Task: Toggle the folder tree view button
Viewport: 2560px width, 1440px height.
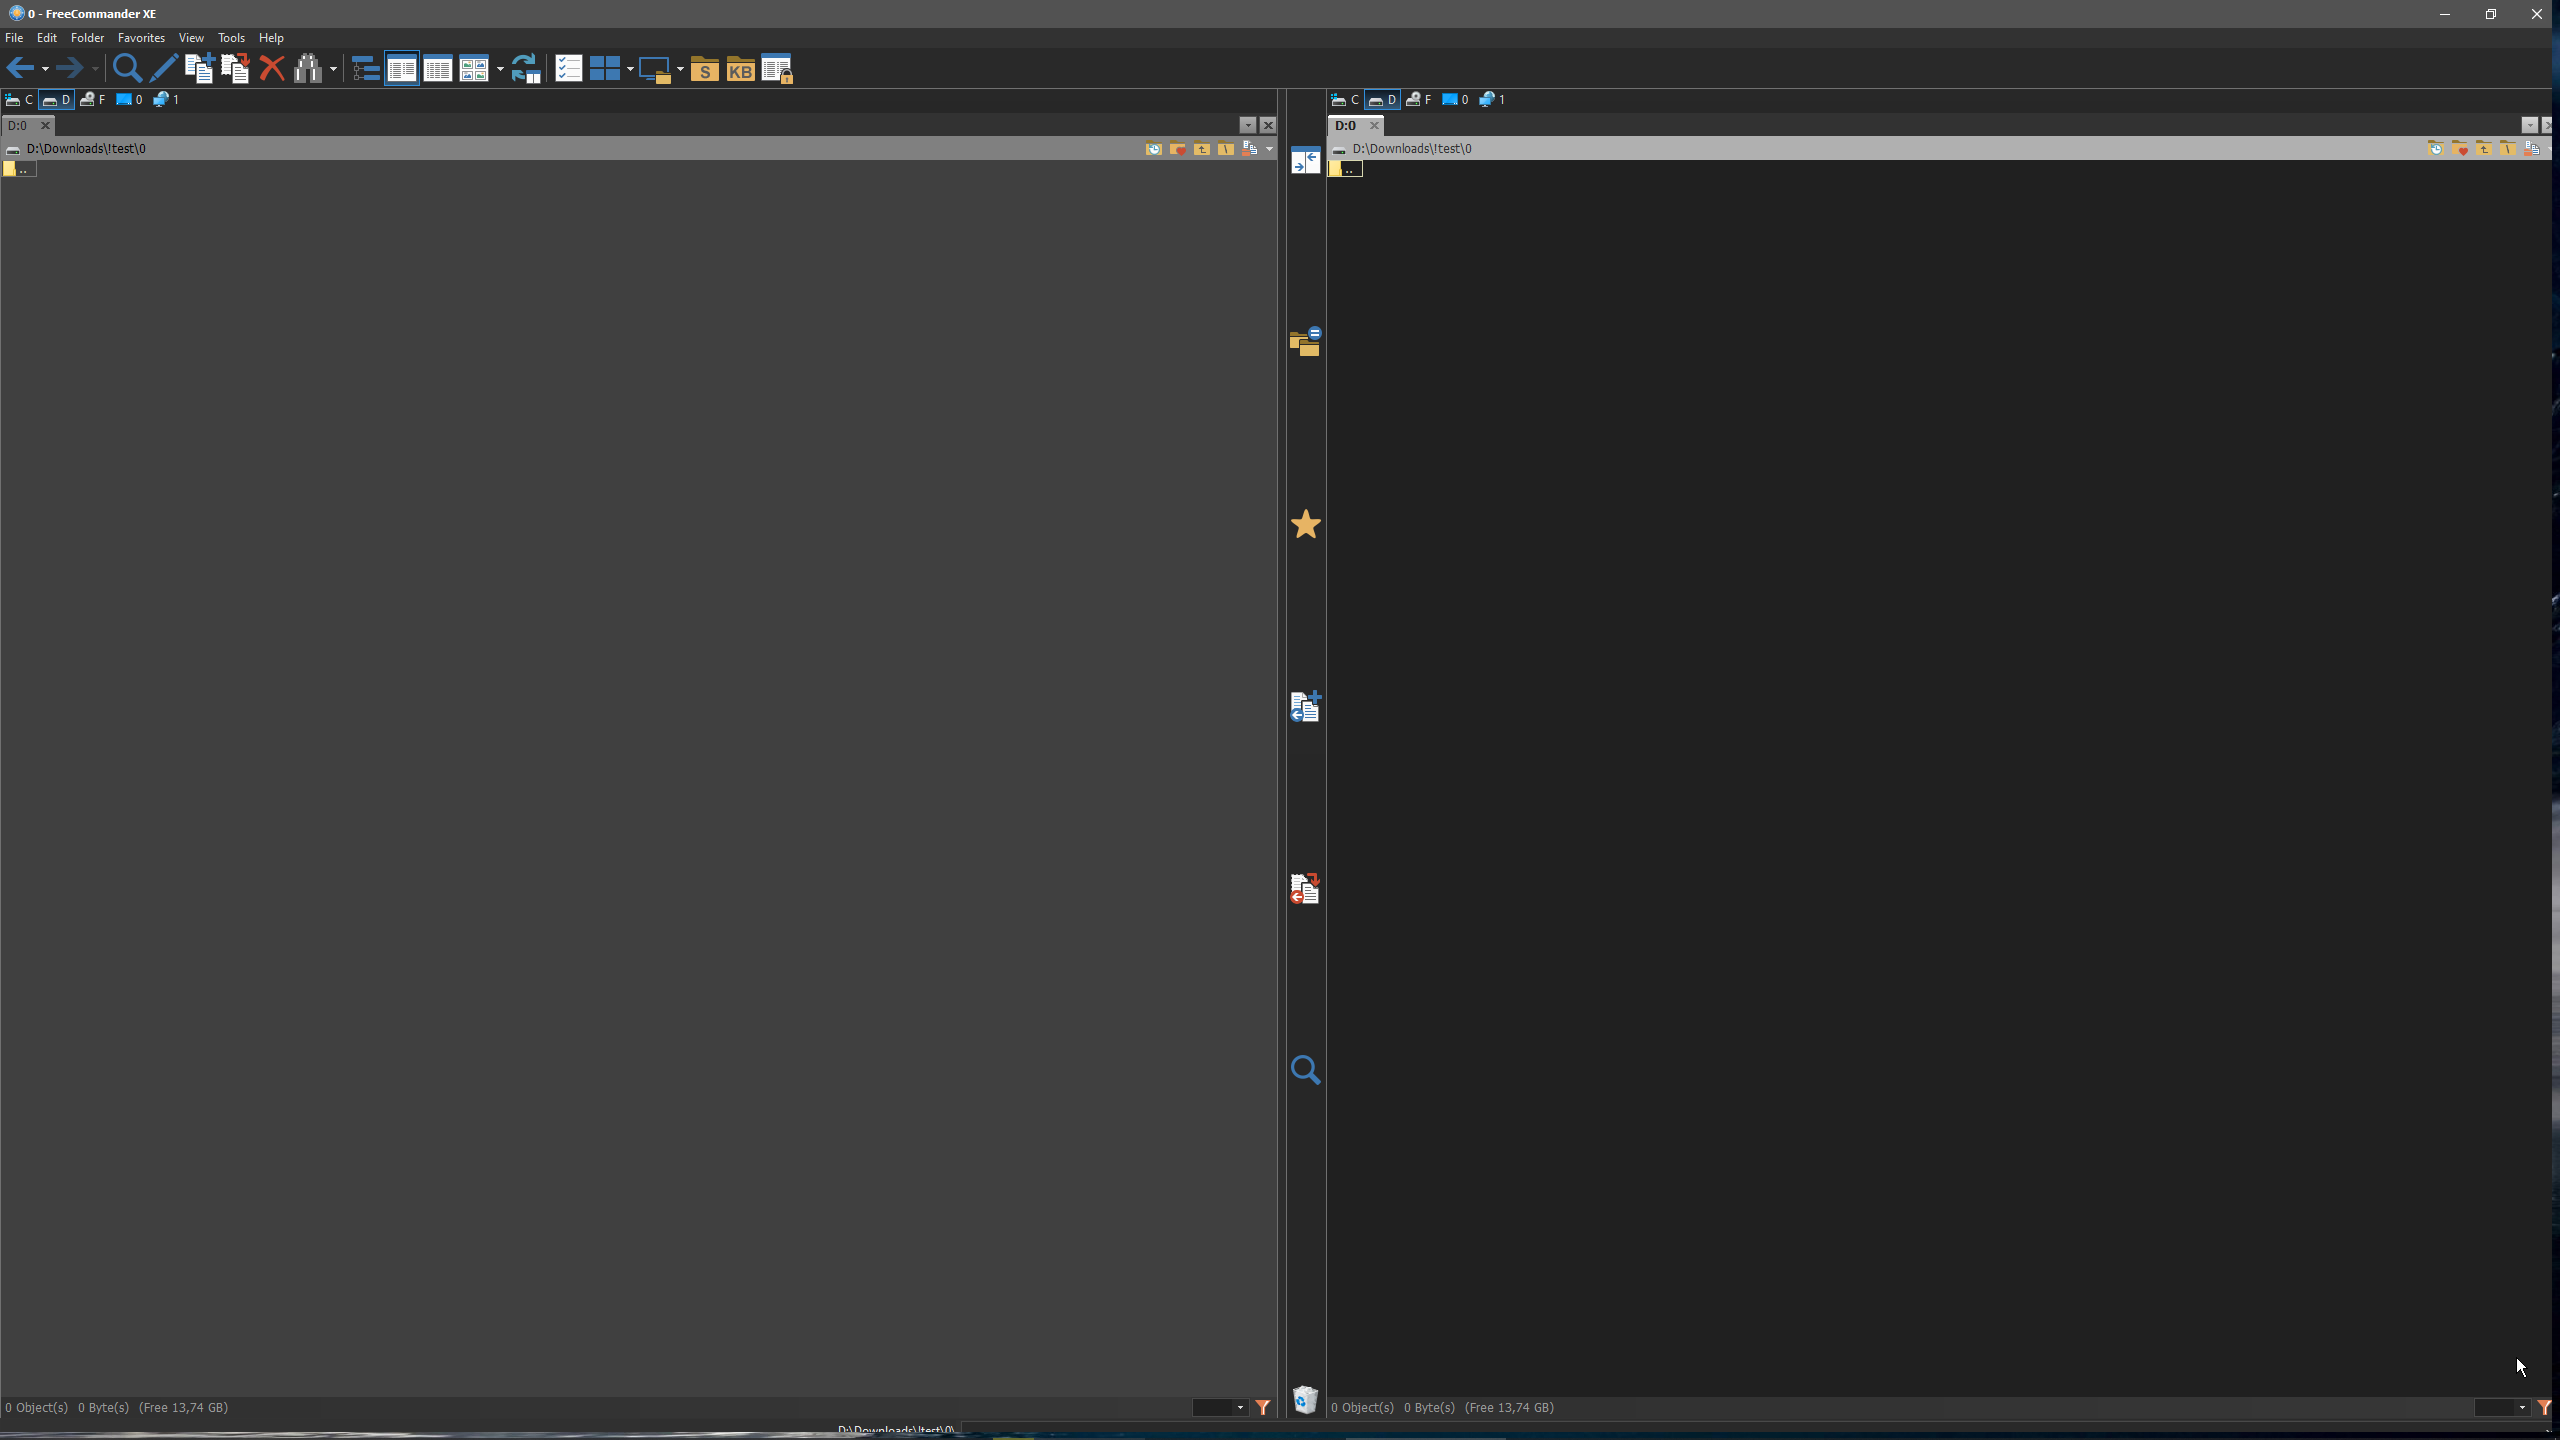Action: [366, 69]
